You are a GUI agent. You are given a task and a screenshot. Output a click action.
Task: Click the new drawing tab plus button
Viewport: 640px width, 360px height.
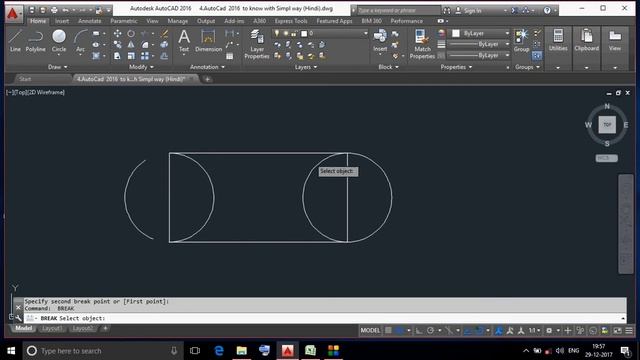click(x=207, y=79)
